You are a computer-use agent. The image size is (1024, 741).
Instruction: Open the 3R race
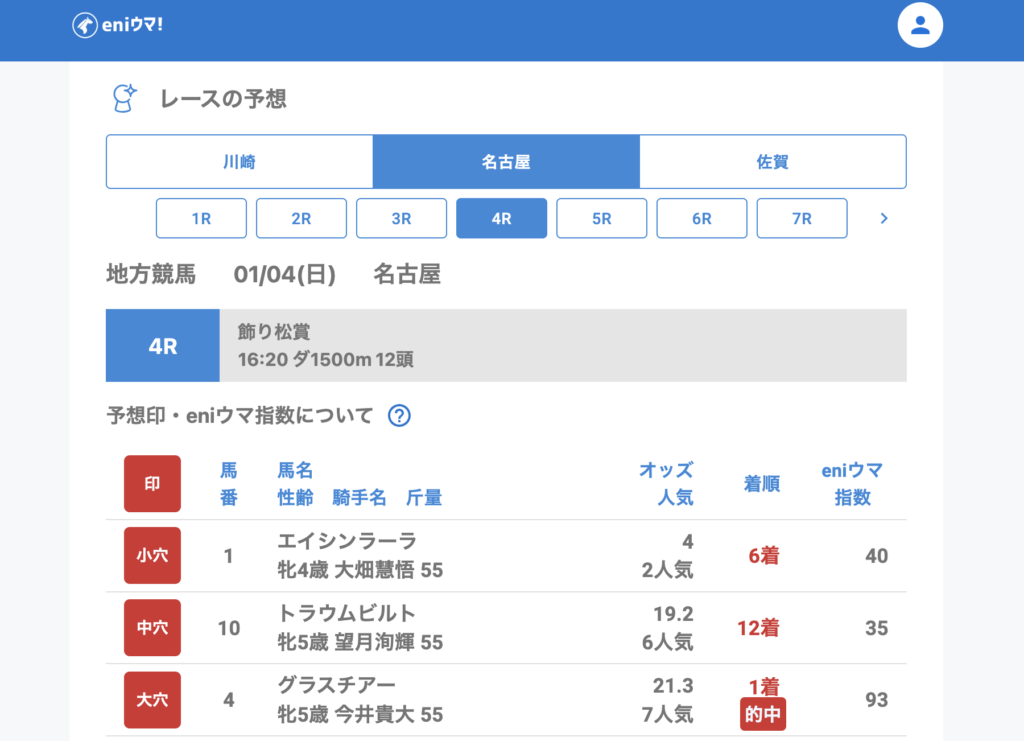[x=401, y=218]
